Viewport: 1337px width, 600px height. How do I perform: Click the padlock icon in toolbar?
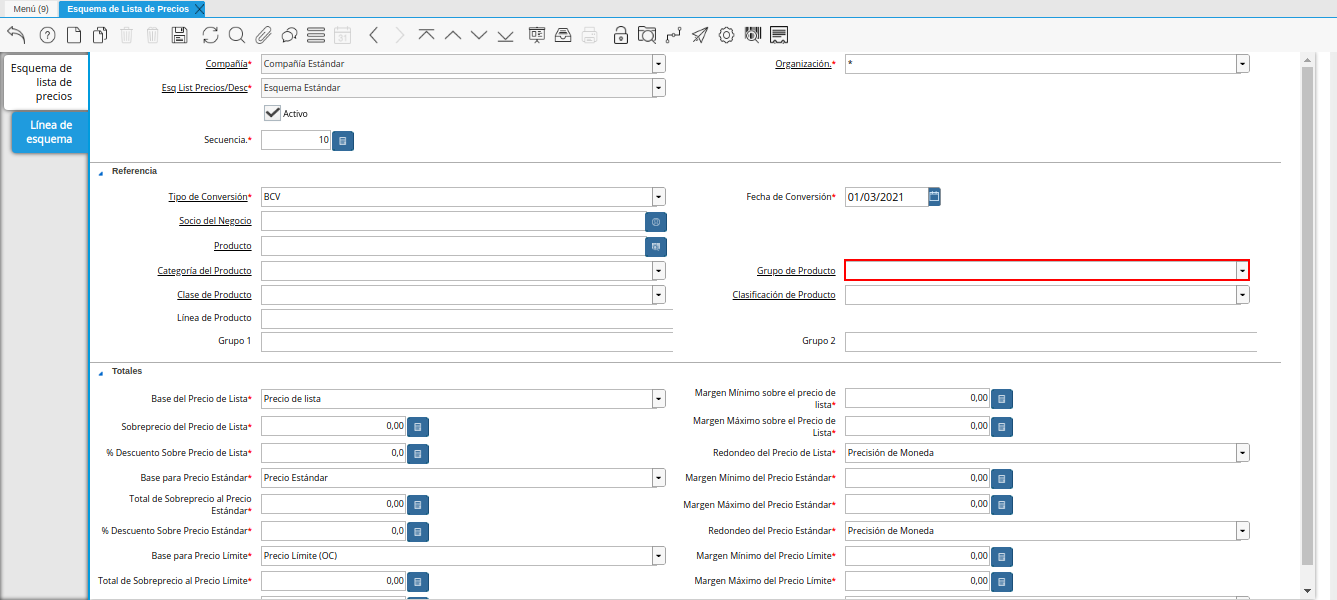[621, 35]
